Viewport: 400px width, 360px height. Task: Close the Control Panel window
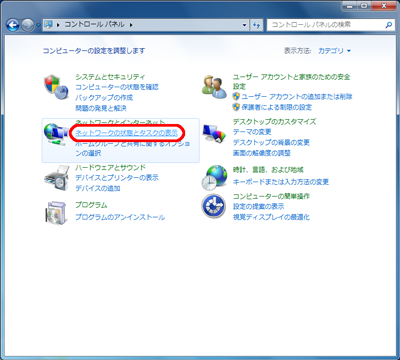[x=384, y=6]
